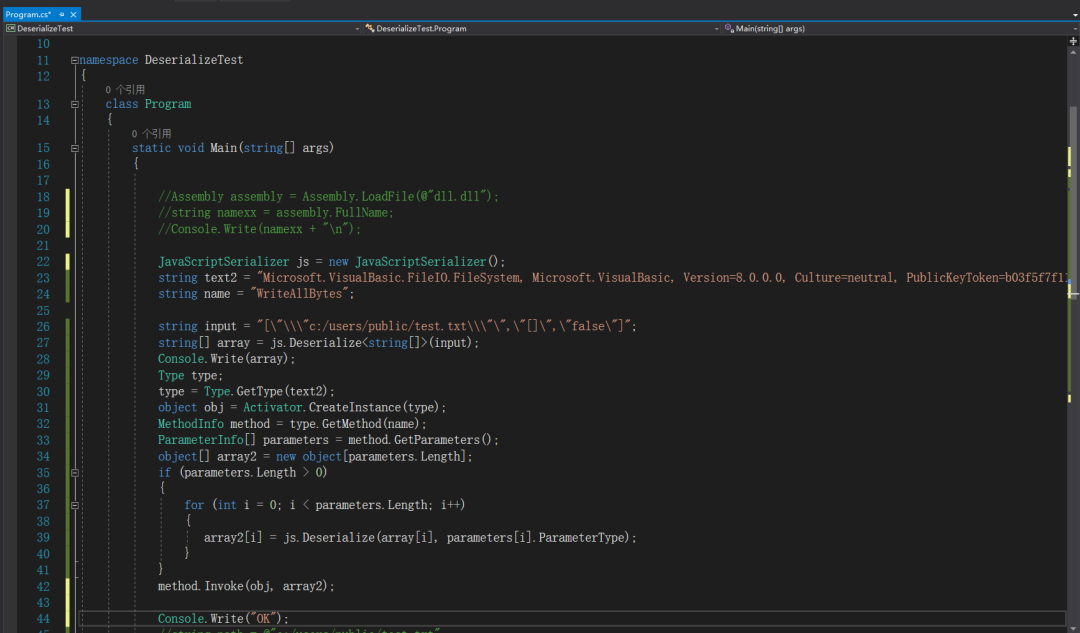Open references link above static void Main
The width and height of the screenshot is (1080, 633).
click(x=151, y=134)
